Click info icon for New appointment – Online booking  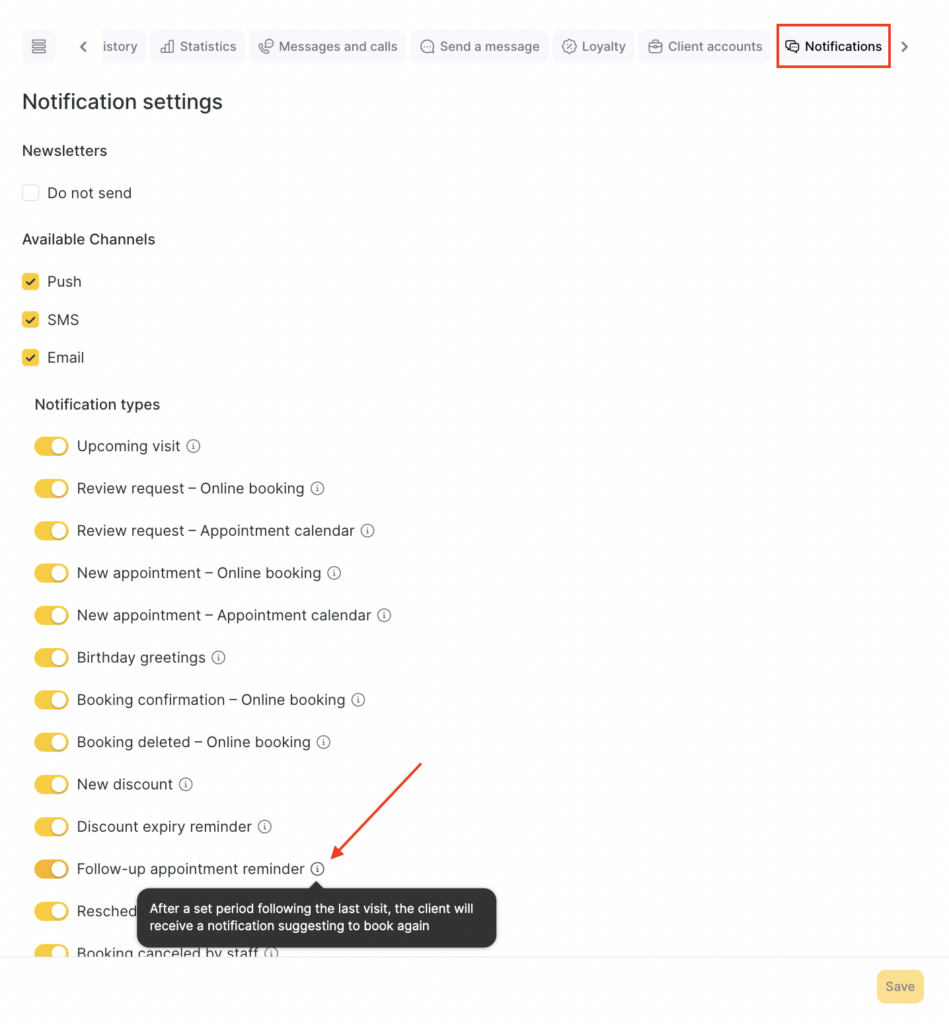334,573
